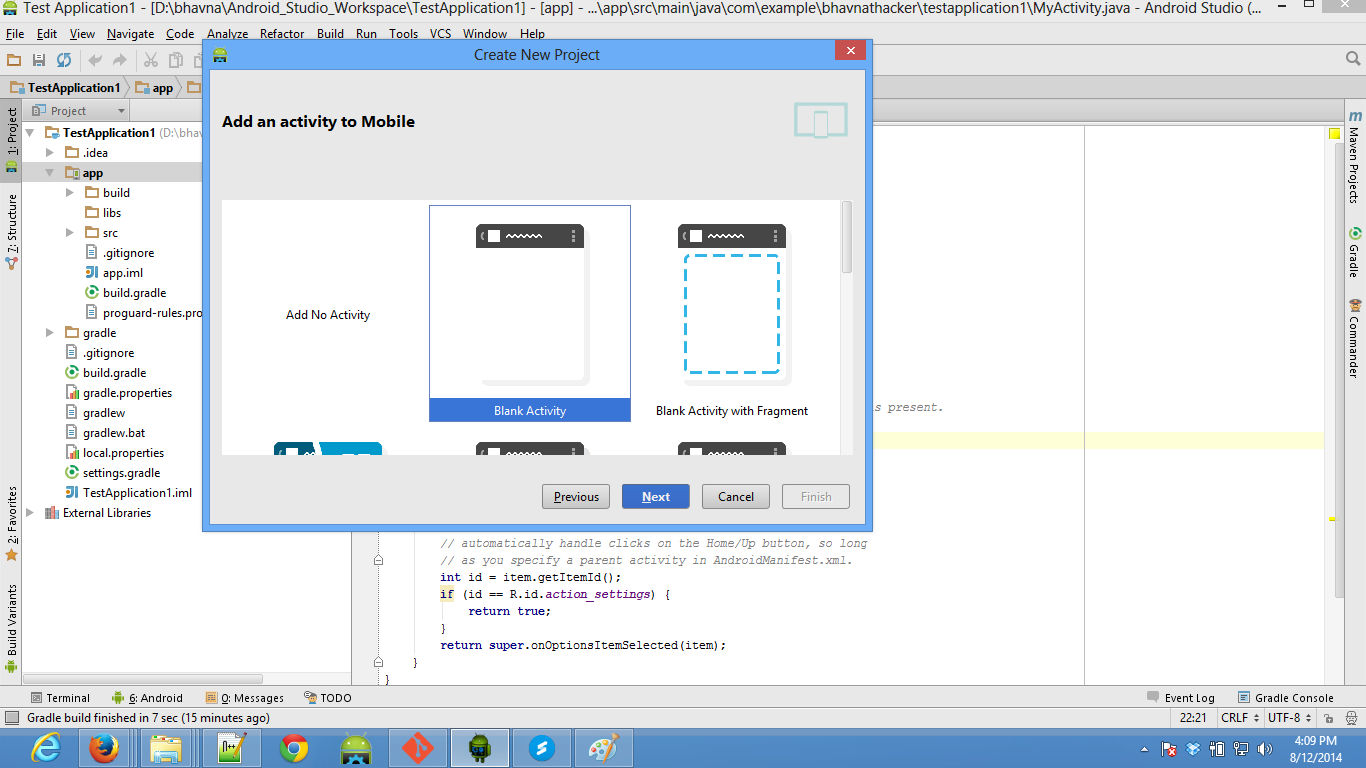Viewport: 1366px width, 768px height.
Task: Open Maven Projects side panel
Action: pyautogui.click(x=1354, y=158)
